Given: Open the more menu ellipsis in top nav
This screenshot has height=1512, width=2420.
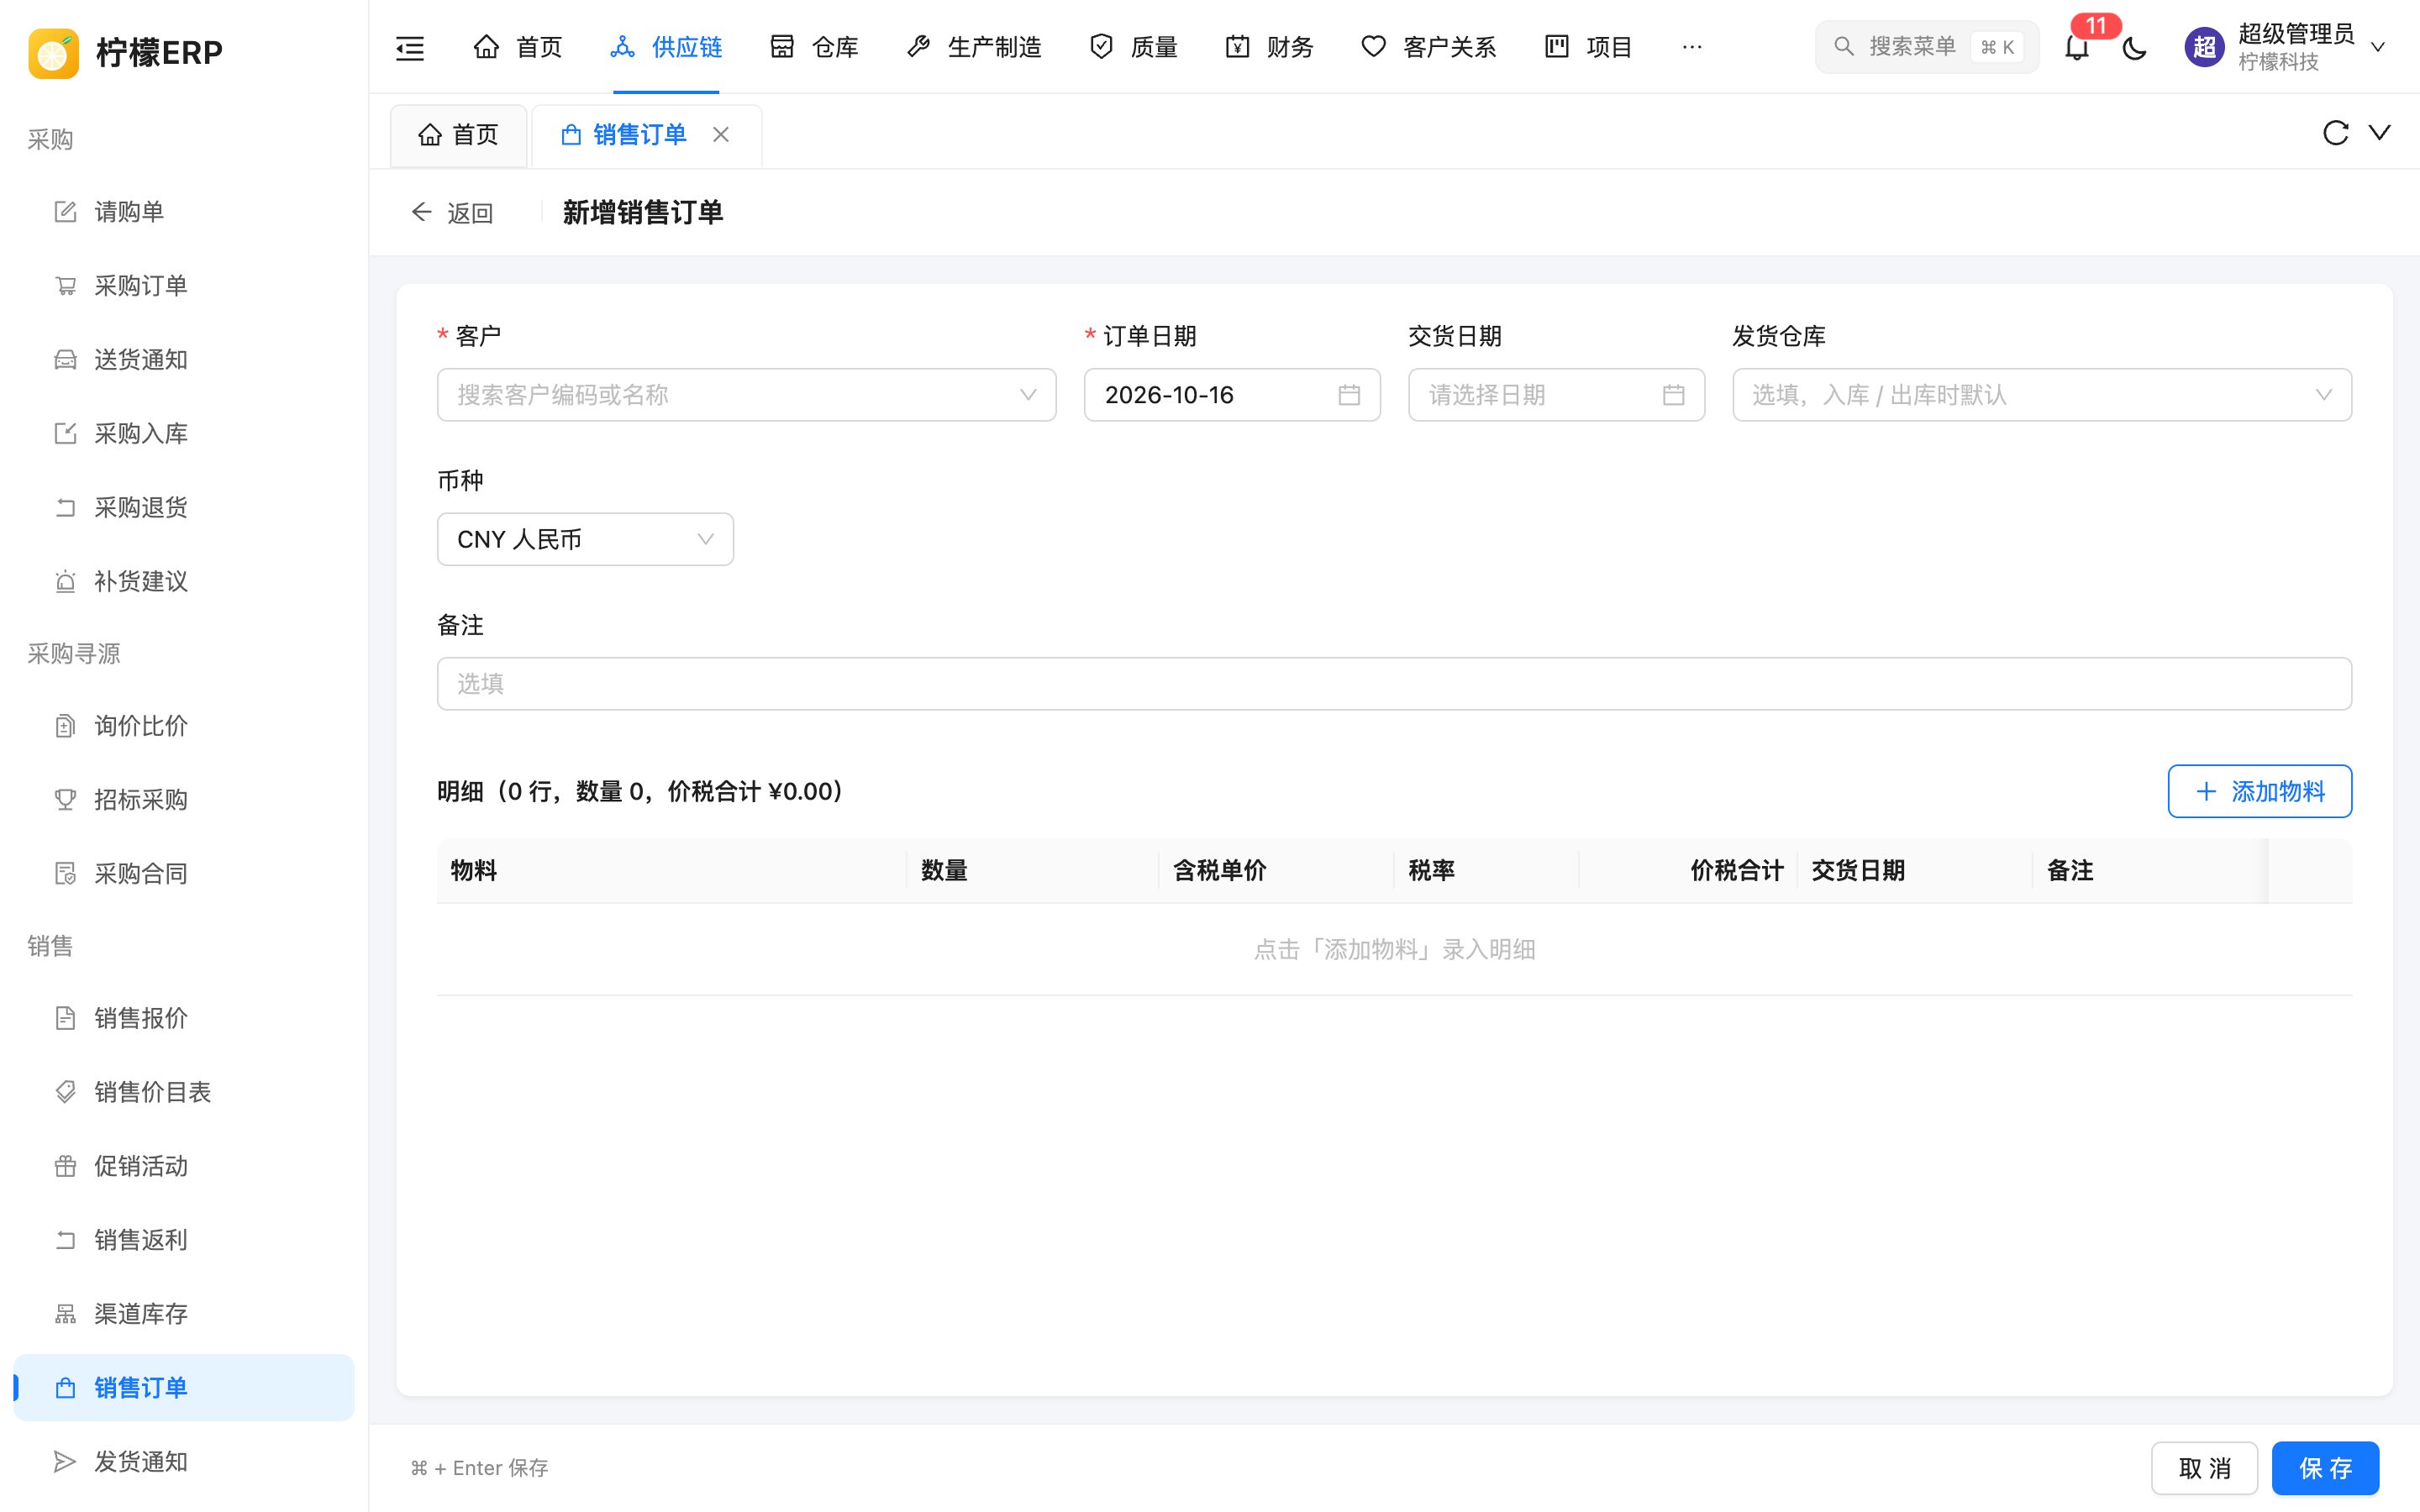Looking at the screenshot, I should click(1692, 47).
